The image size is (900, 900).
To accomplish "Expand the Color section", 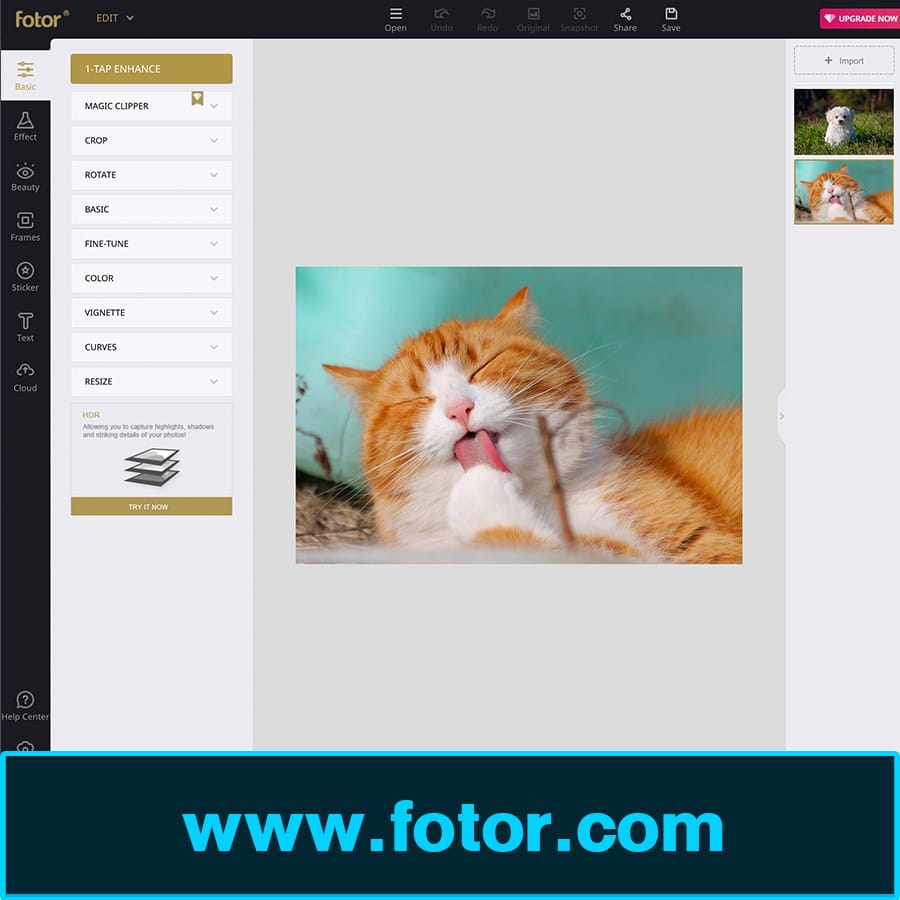I will coord(152,278).
